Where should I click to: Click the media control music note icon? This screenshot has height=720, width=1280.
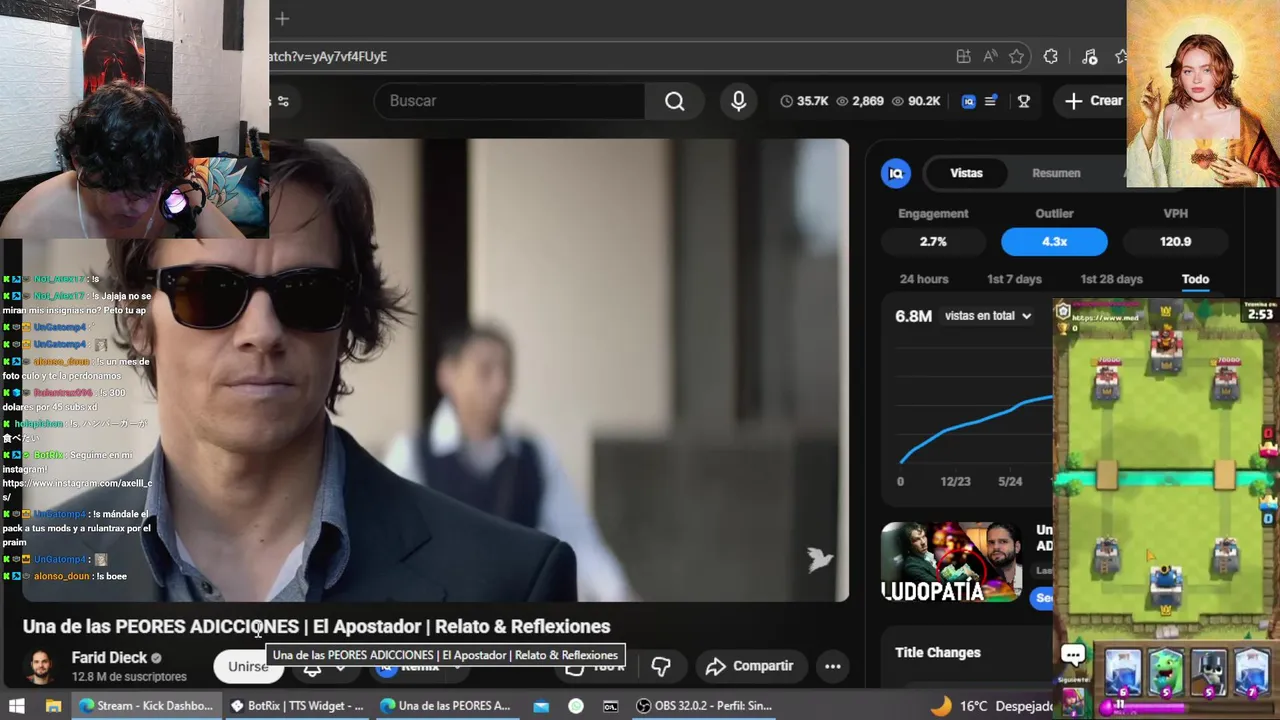[1090, 57]
